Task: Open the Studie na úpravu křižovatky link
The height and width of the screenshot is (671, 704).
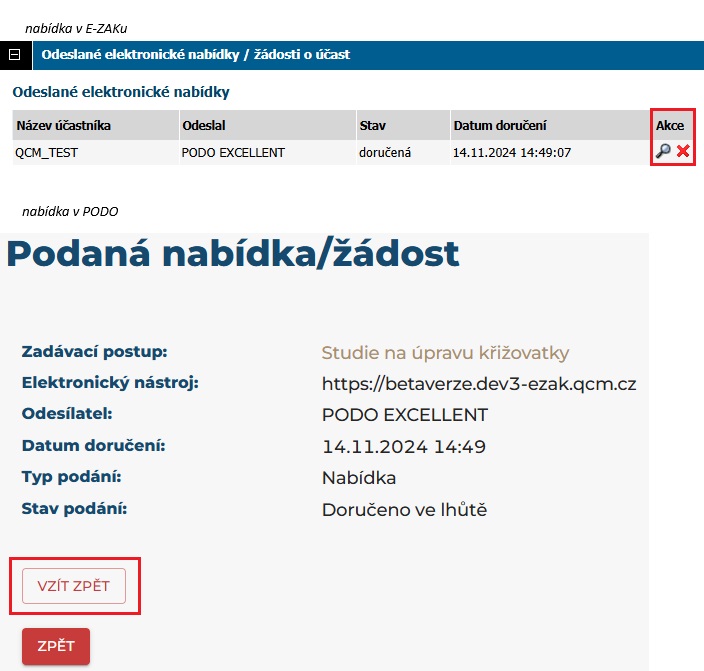Action: (445, 353)
